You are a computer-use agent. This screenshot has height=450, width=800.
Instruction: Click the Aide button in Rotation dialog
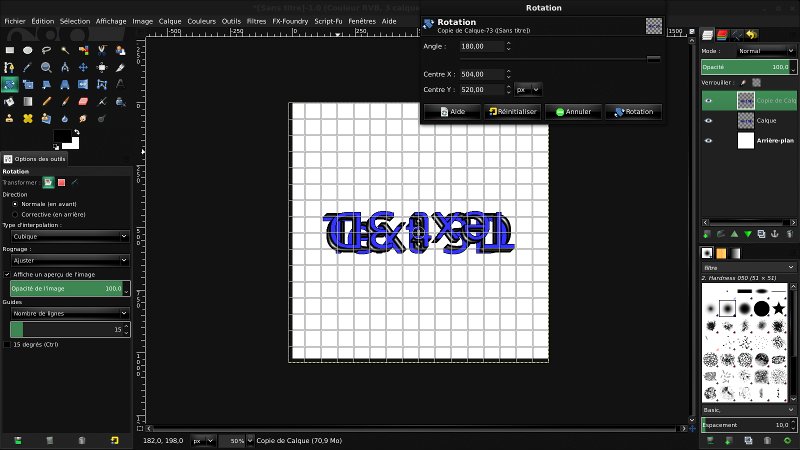coord(452,111)
